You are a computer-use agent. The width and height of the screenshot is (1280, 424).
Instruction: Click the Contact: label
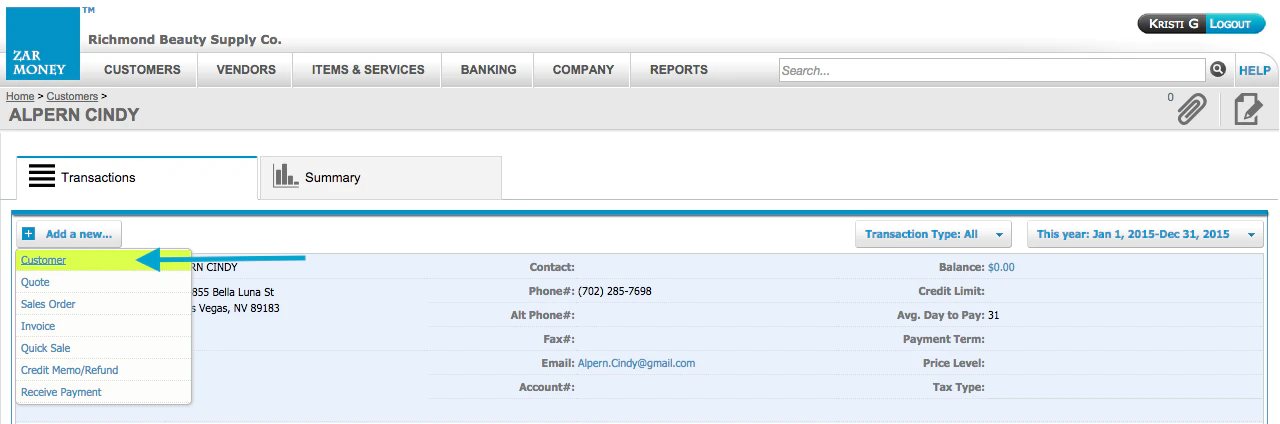(552, 267)
